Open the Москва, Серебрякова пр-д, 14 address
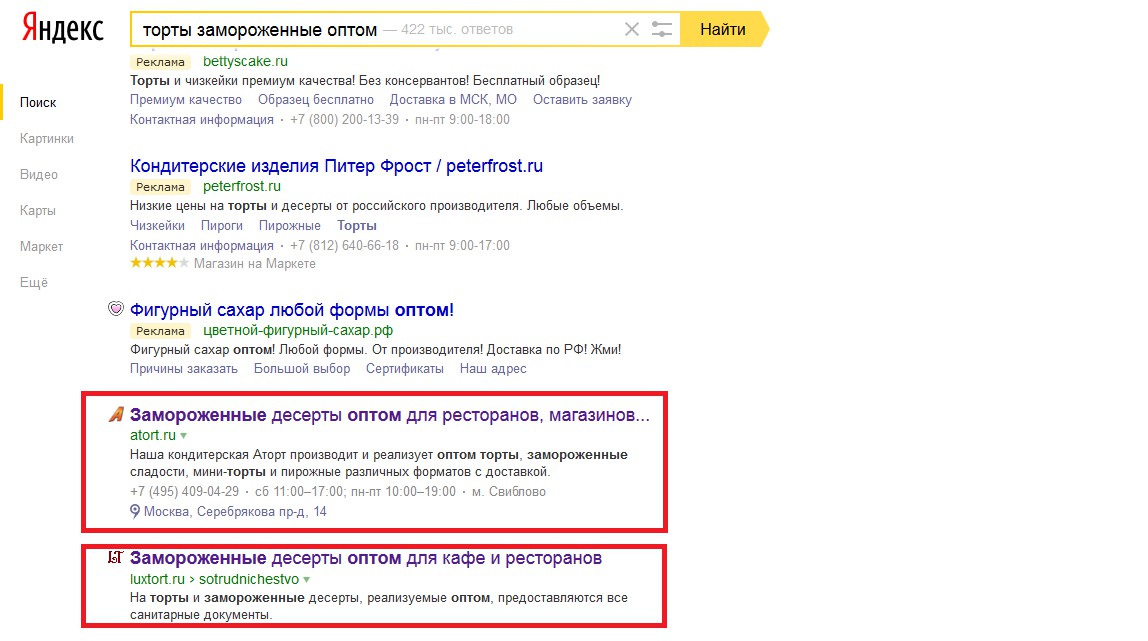Viewport: 1148px width, 641px height. 235,511
